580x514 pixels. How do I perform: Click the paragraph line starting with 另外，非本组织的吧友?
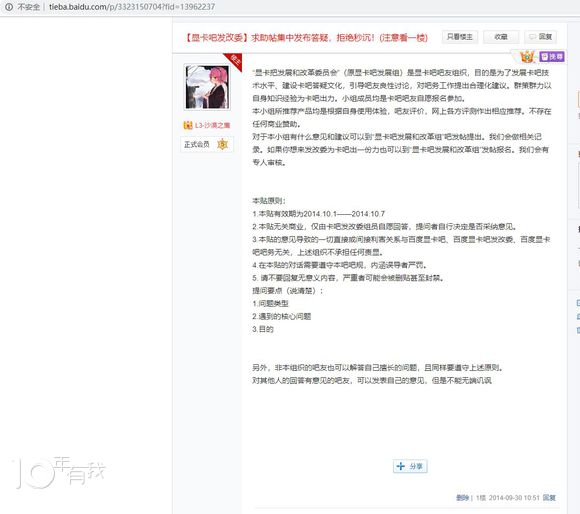(378, 368)
